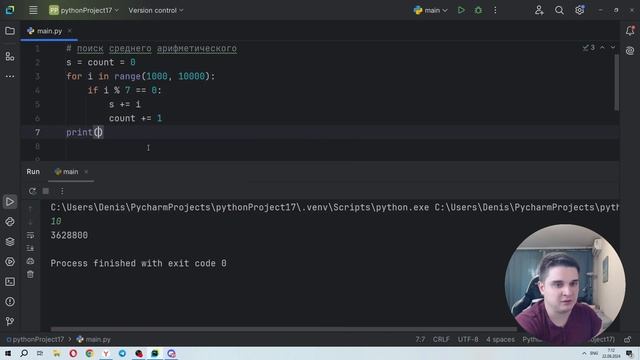
Task: Change file encoding UTF-8
Action: (468, 340)
